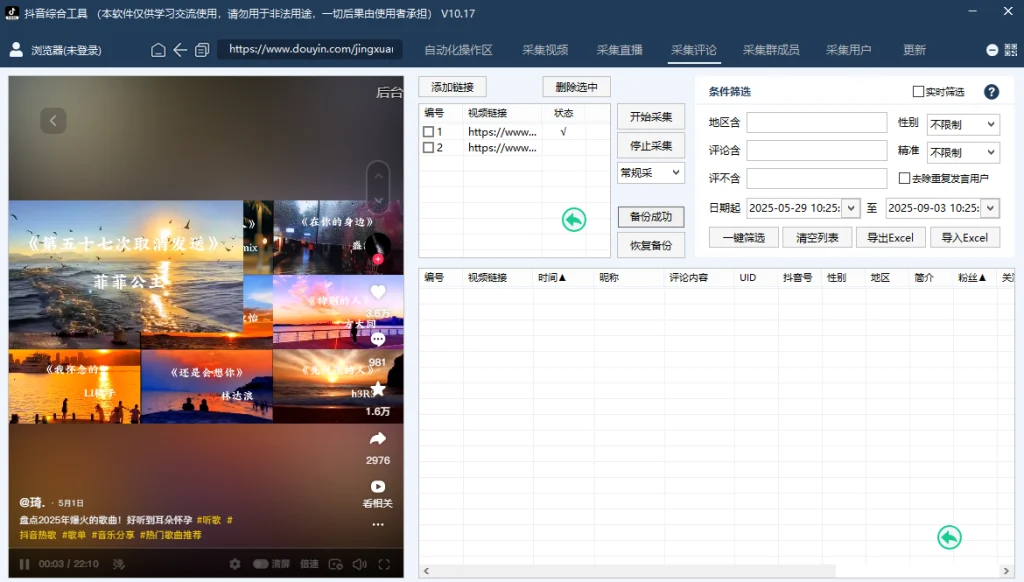Switch to the 采集评论 tab
1024x582 pixels.
tap(694, 50)
